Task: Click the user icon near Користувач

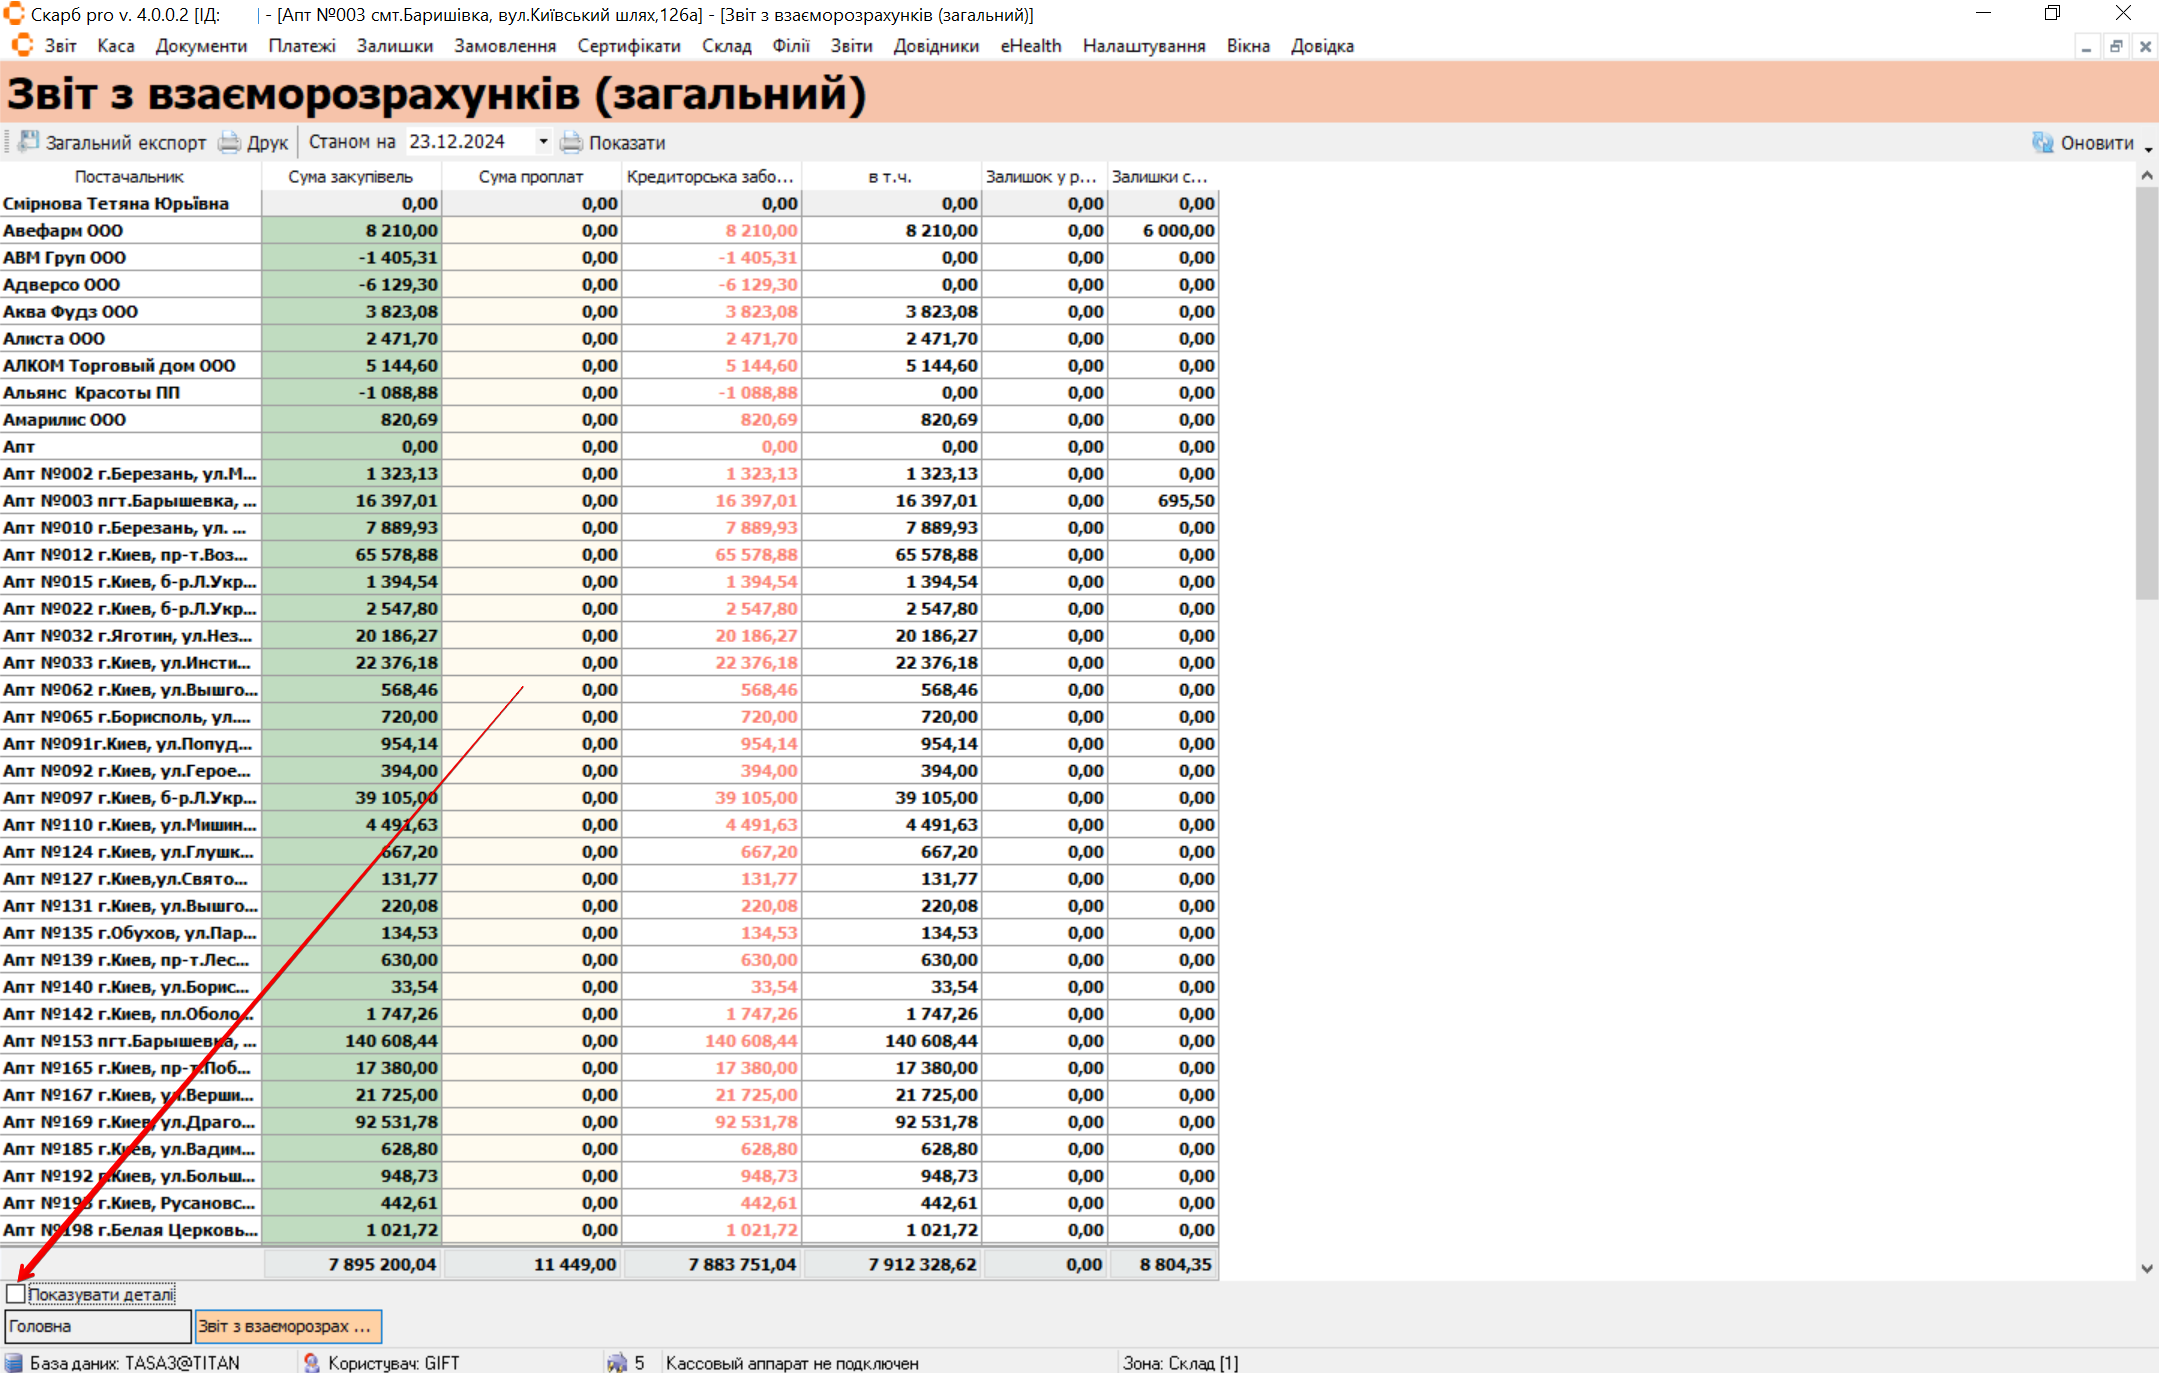Action: [312, 1362]
